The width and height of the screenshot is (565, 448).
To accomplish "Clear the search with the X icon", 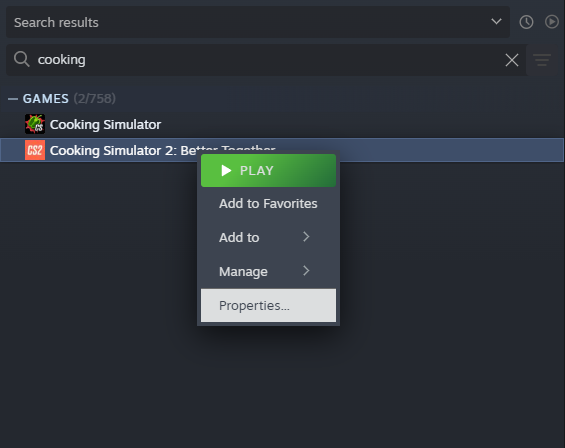I will (x=512, y=60).
